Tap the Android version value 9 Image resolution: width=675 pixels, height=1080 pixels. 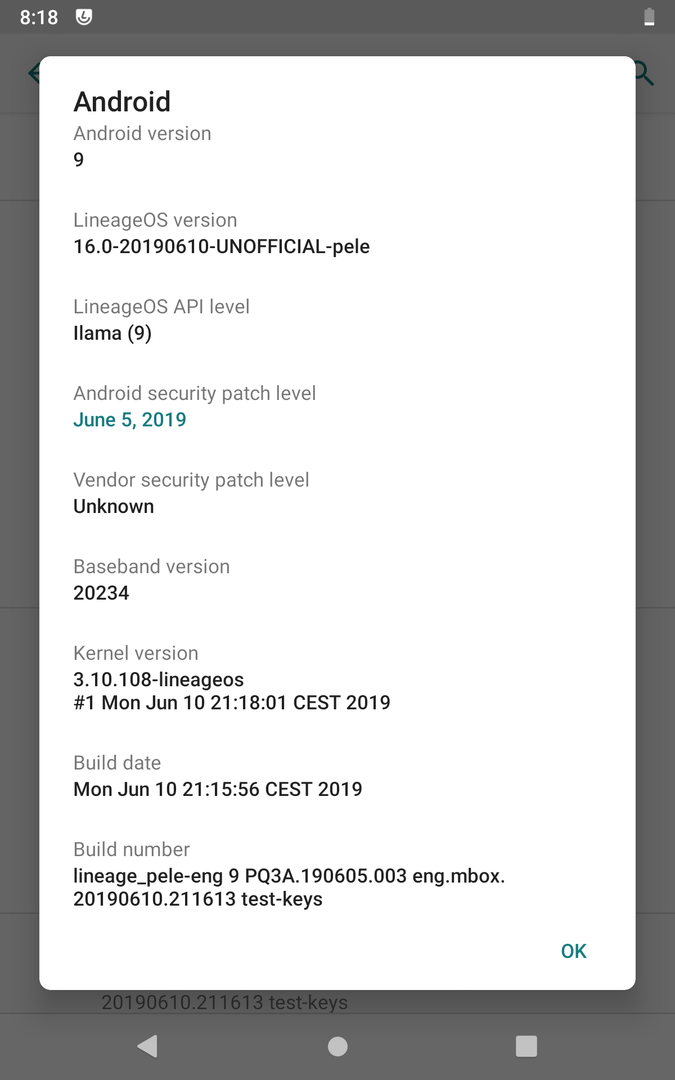tap(79, 160)
